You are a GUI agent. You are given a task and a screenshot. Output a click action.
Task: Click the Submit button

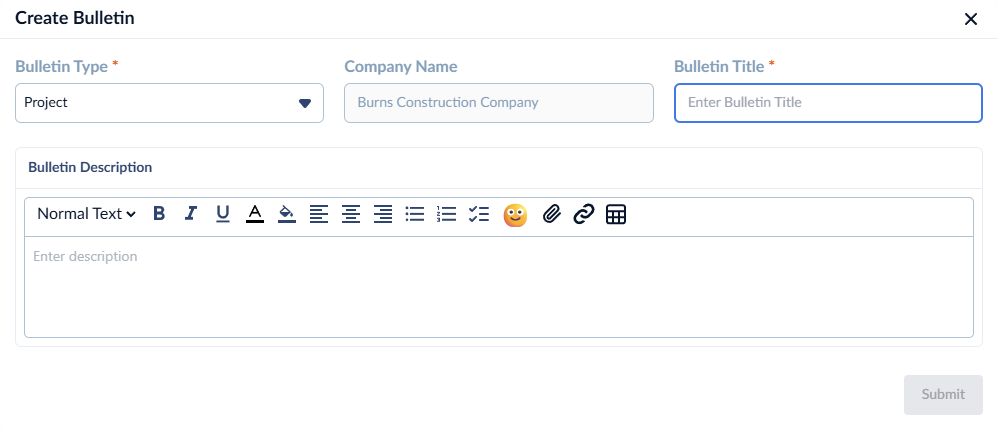(x=943, y=394)
